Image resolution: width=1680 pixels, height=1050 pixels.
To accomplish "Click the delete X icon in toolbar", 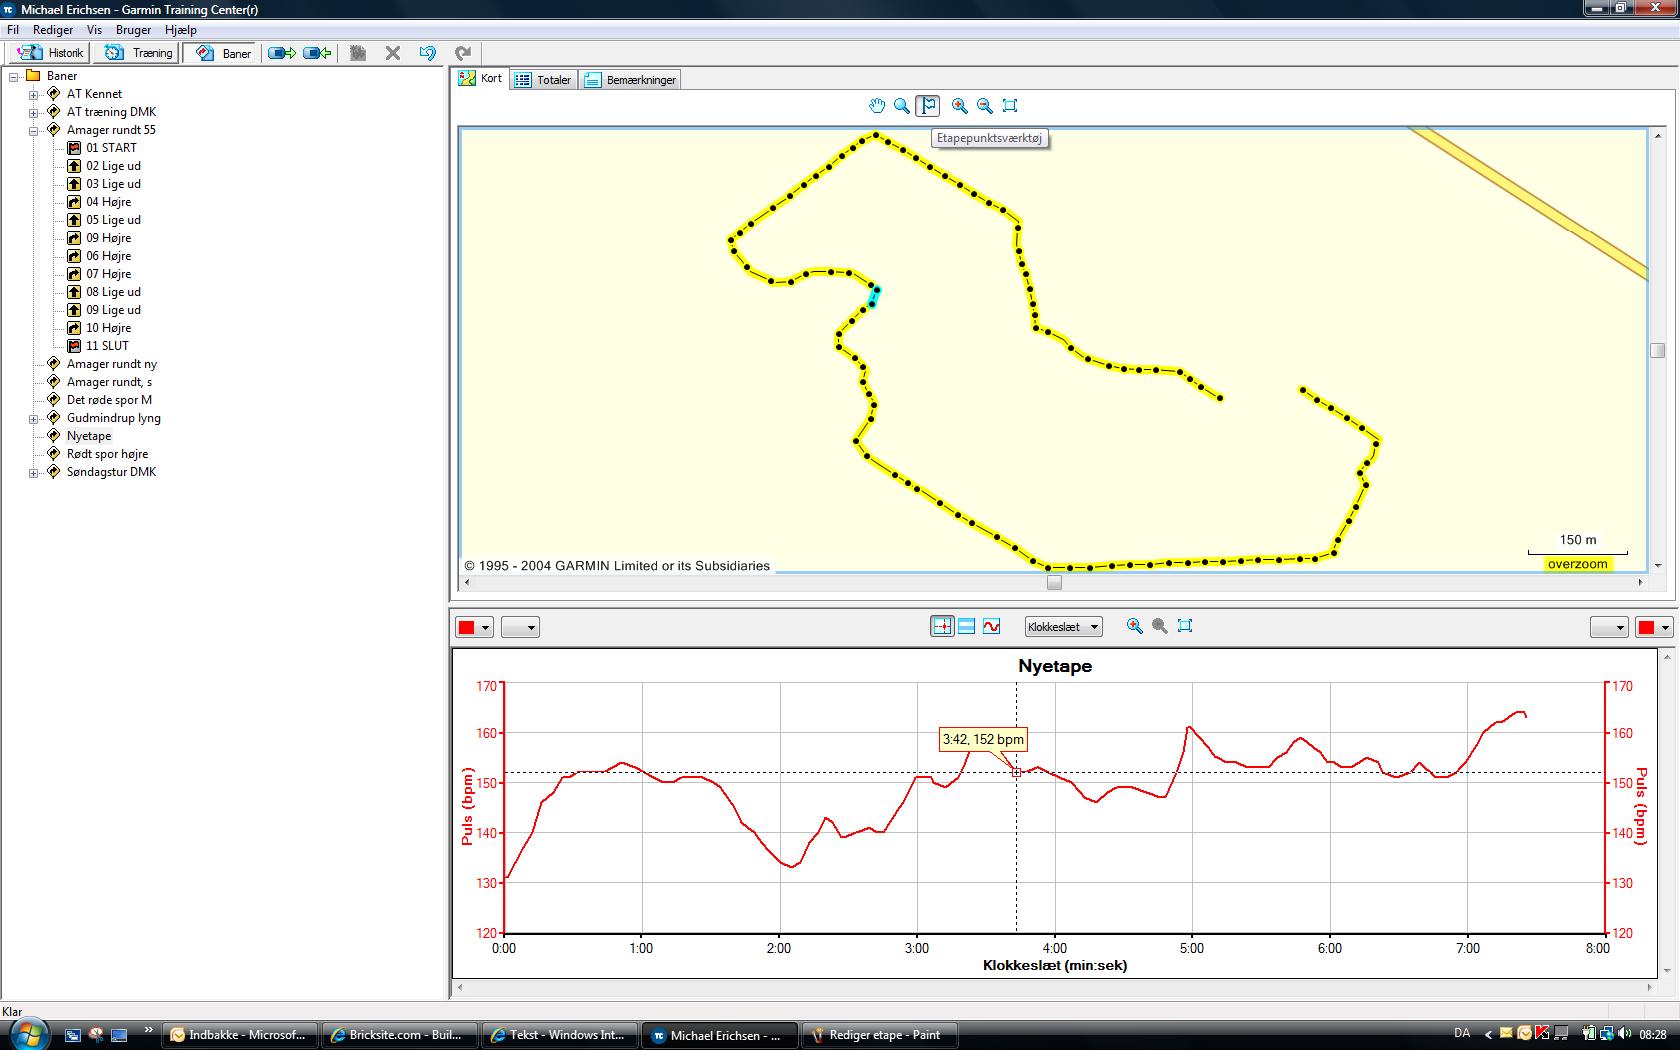I will click(393, 53).
